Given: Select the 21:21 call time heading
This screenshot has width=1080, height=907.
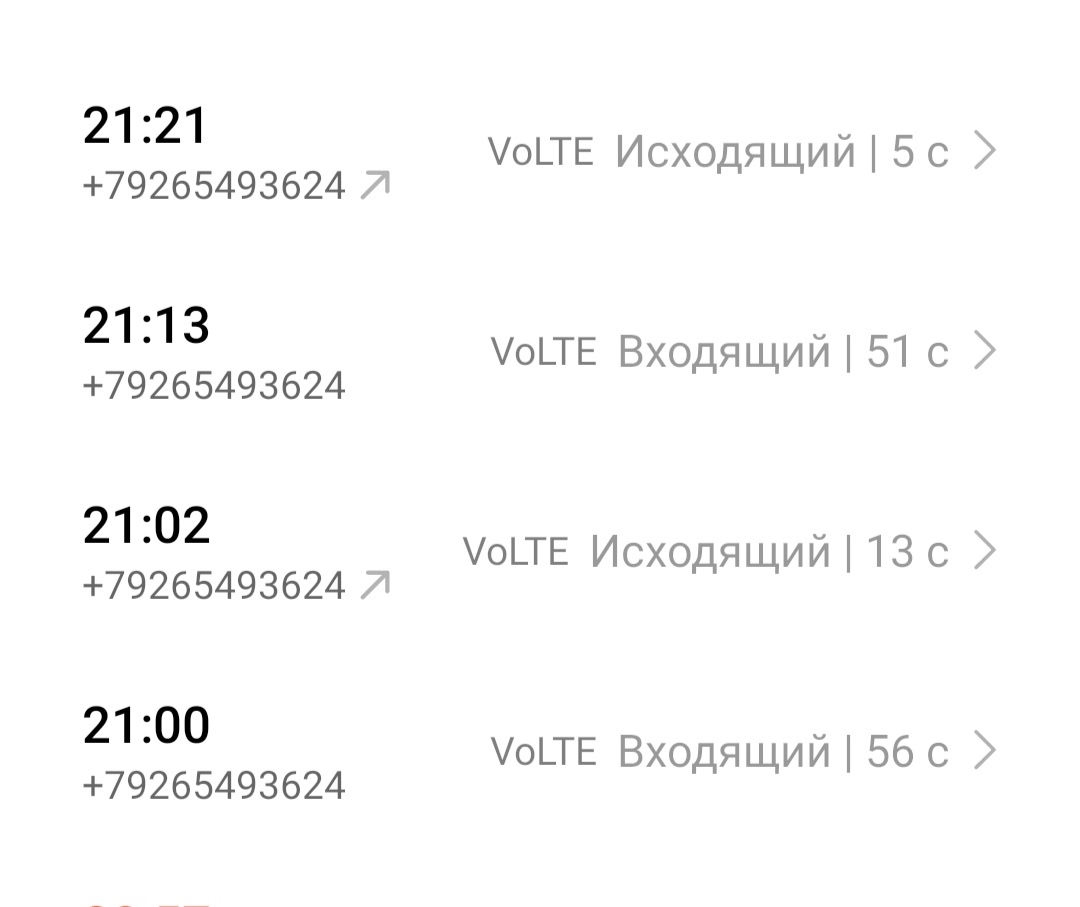Looking at the screenshot, I should click(145, 126).
